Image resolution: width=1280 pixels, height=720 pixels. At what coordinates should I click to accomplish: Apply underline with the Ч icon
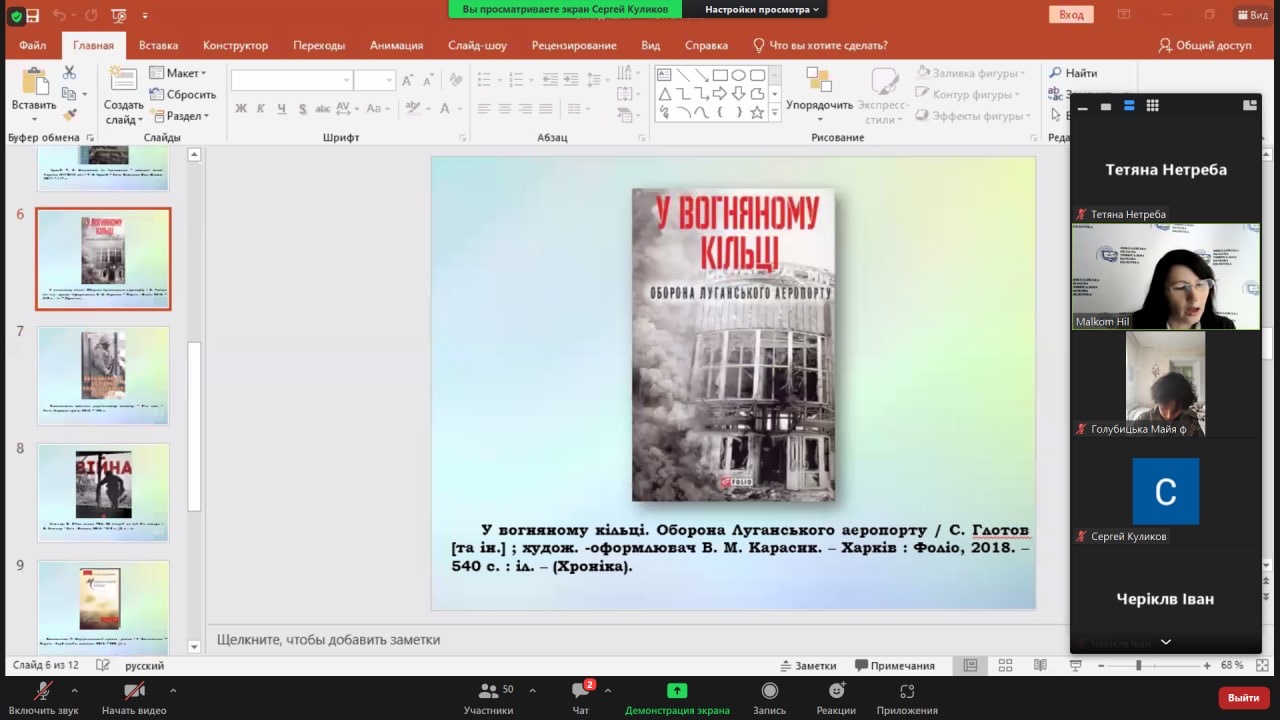[x=282, y=108]
